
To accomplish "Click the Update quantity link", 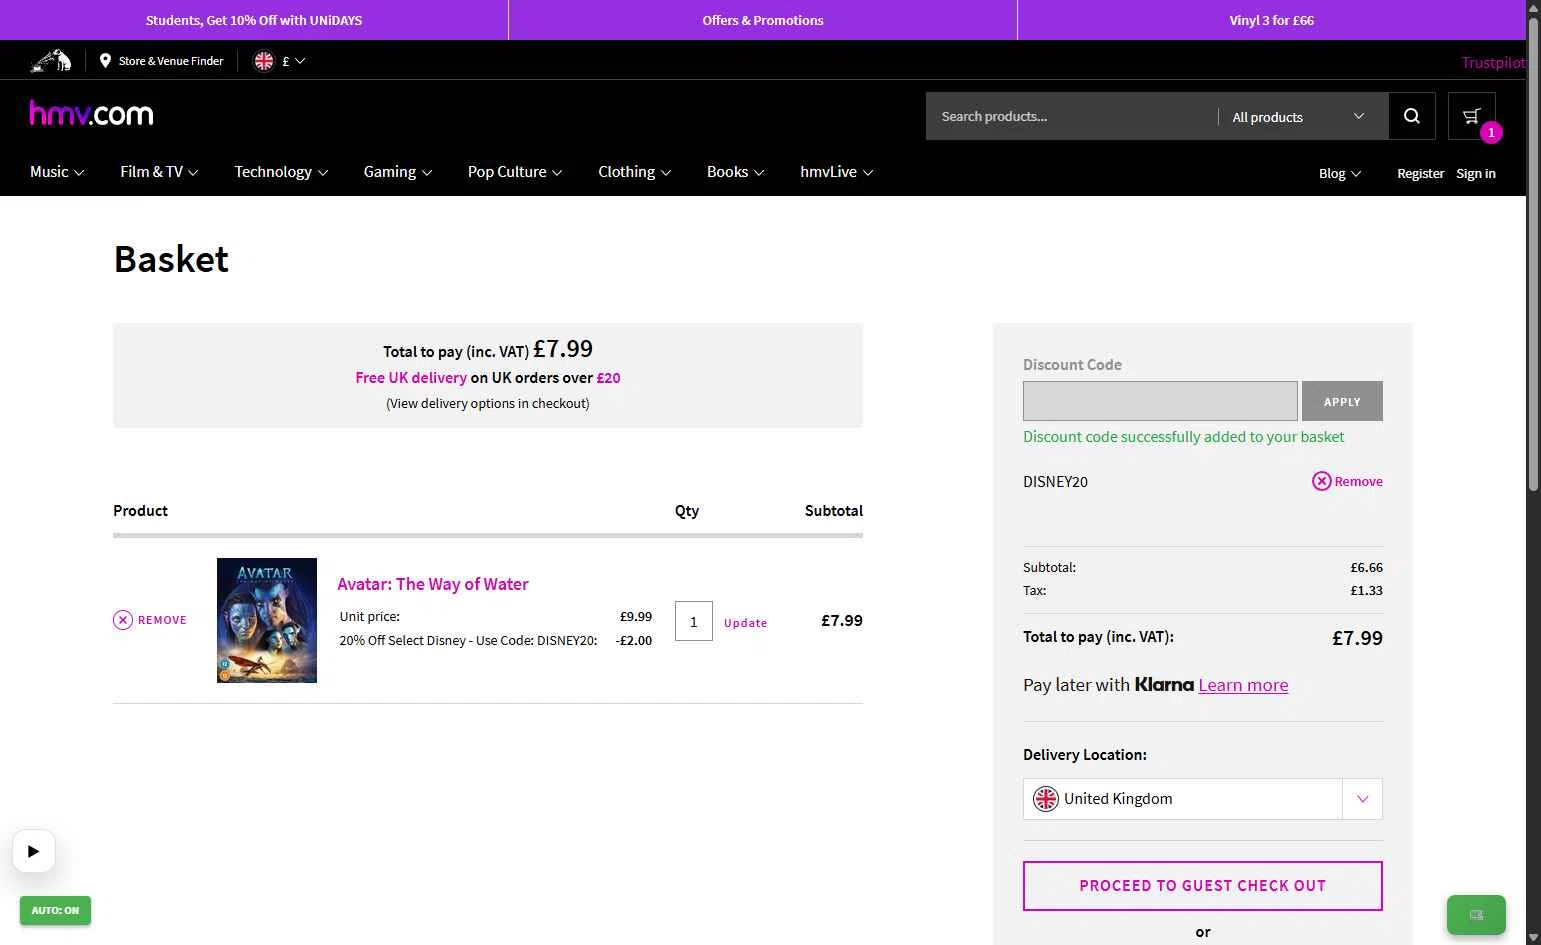I will (x=745, y=622).
